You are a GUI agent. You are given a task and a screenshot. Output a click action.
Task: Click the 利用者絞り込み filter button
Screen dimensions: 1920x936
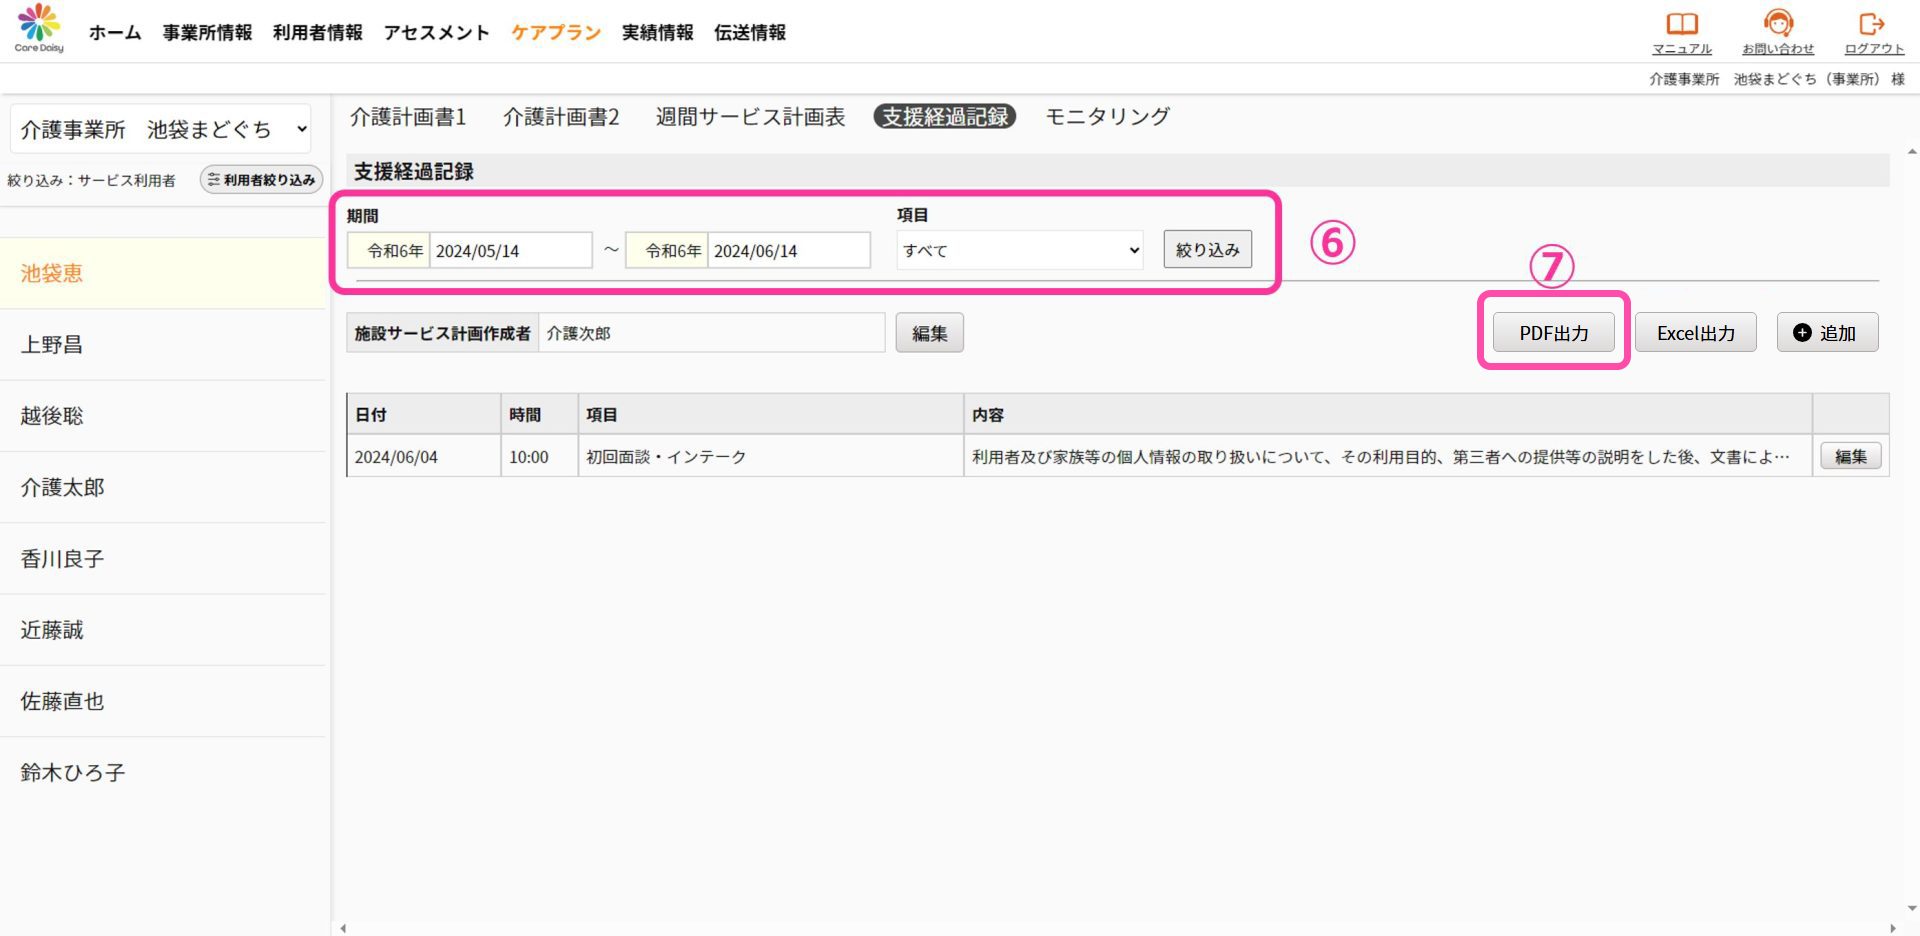pyautogui.click(x=261, y=180)
